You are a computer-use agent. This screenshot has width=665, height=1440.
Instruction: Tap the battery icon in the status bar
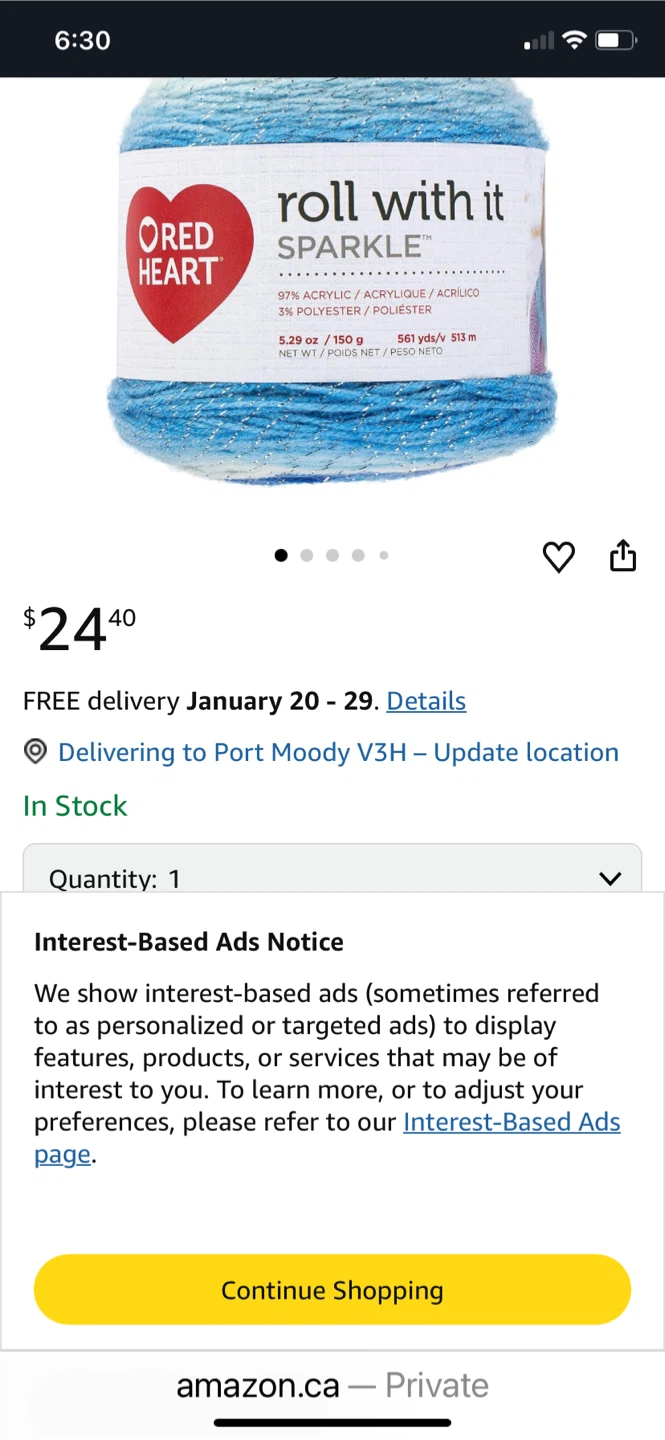[x=616, y=40]
